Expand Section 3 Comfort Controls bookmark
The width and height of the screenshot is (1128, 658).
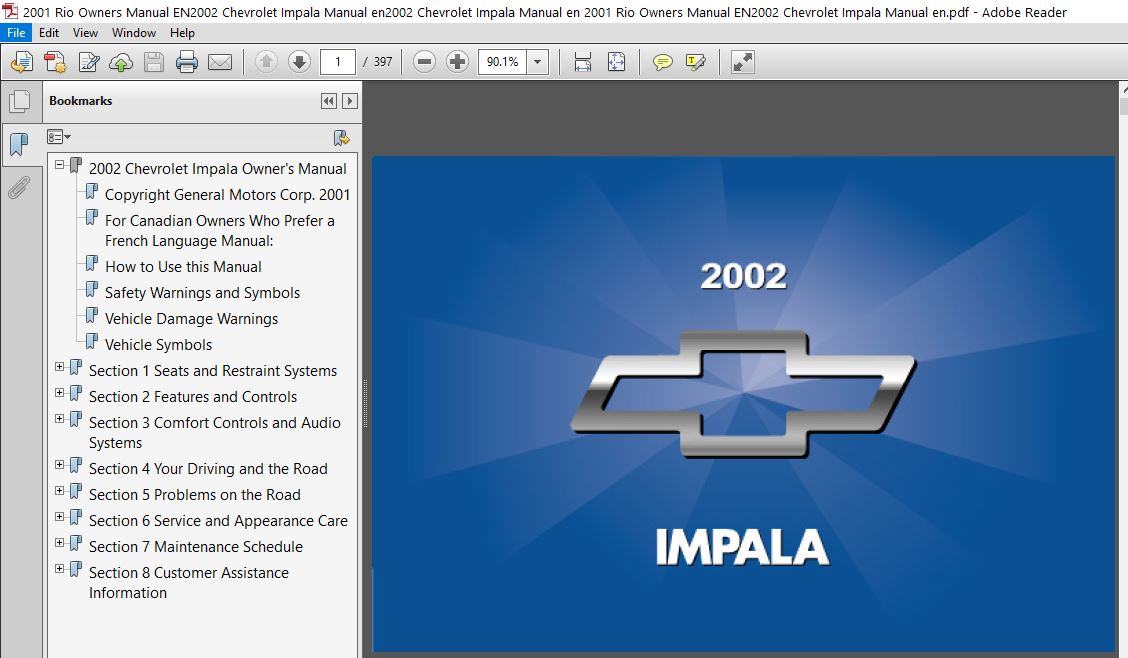60,419
